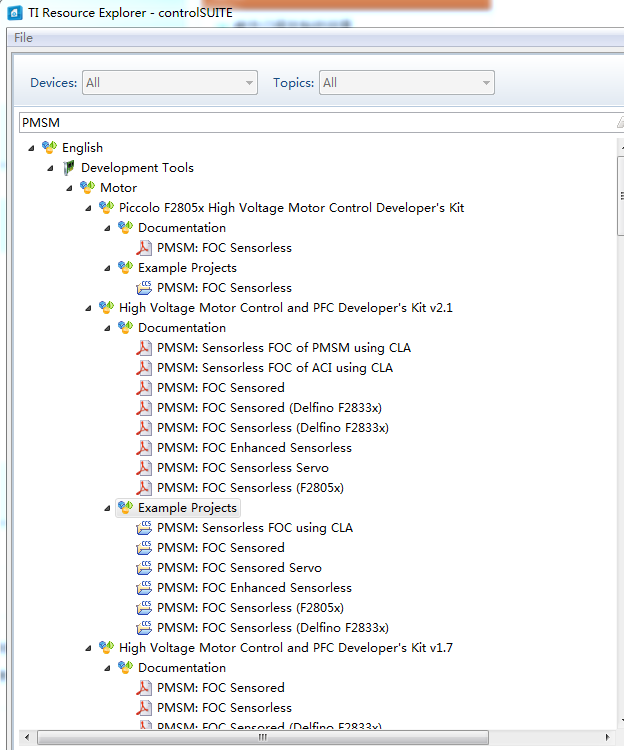This screenshot has width=624, height=750.
Task: Click PDF icon for v2.1 FOC Sensored (Delfino F2833x) doc
Action: click(x=144, y=408)
